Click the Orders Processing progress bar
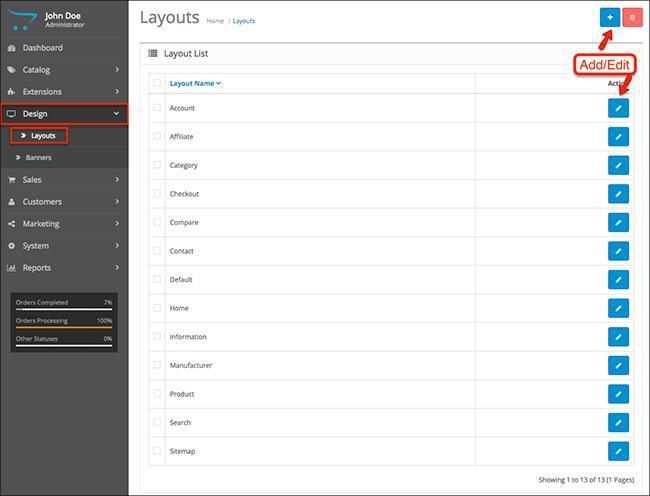The width and height of the screenshot is (650, 496). click(64, 326)
